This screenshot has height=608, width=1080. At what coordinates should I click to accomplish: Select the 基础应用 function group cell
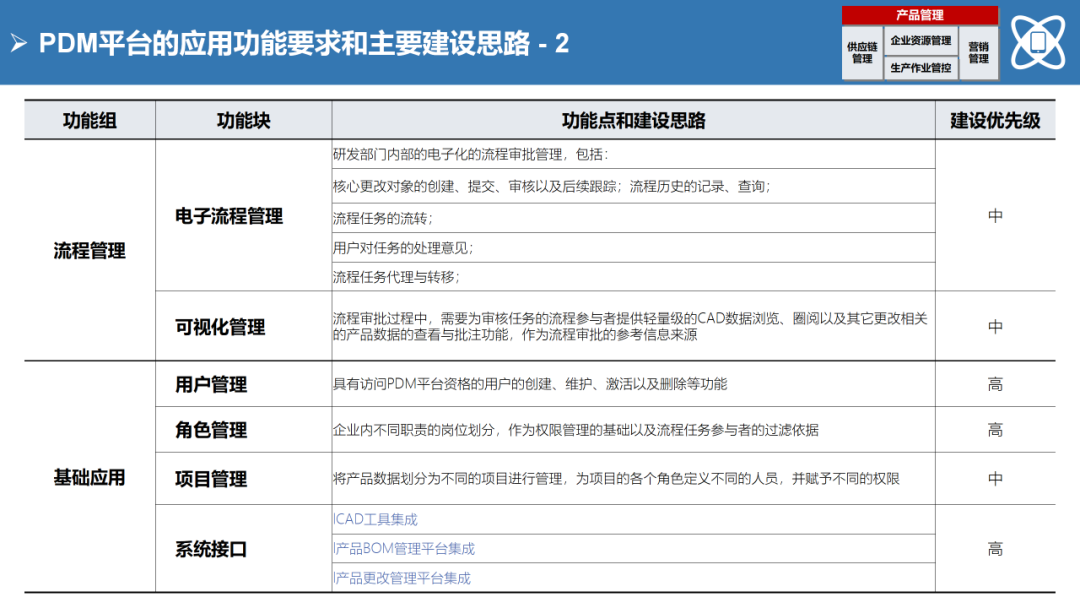coord(90,477)
